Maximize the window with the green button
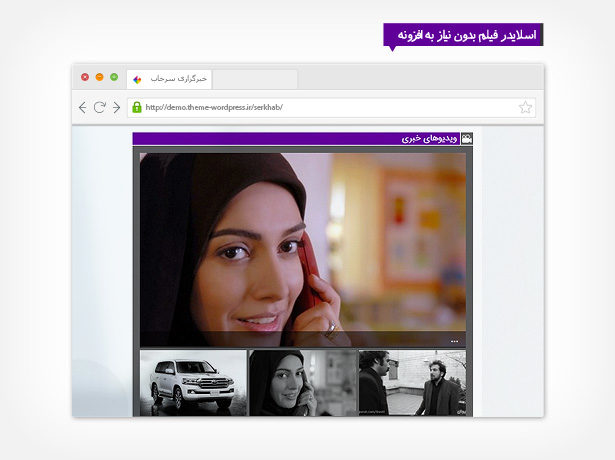The image size is (615, 460). click(x=114, y=77)
